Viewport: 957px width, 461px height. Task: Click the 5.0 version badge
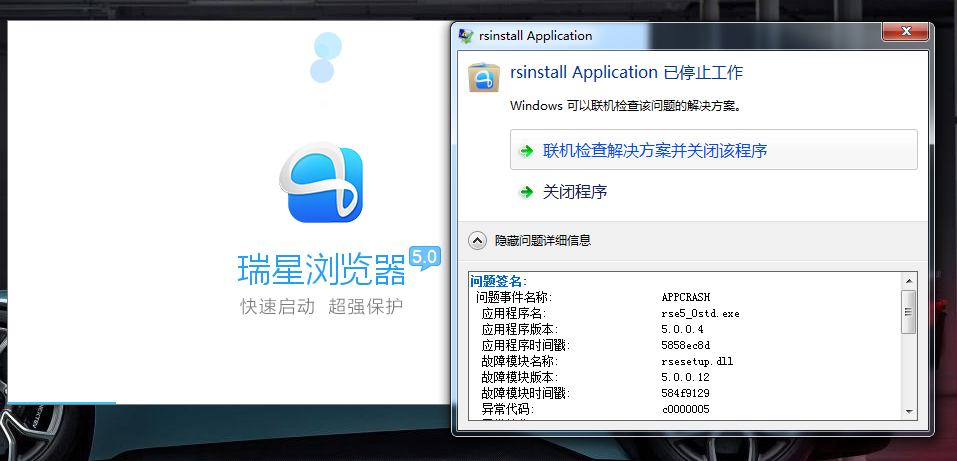(425, 257)
